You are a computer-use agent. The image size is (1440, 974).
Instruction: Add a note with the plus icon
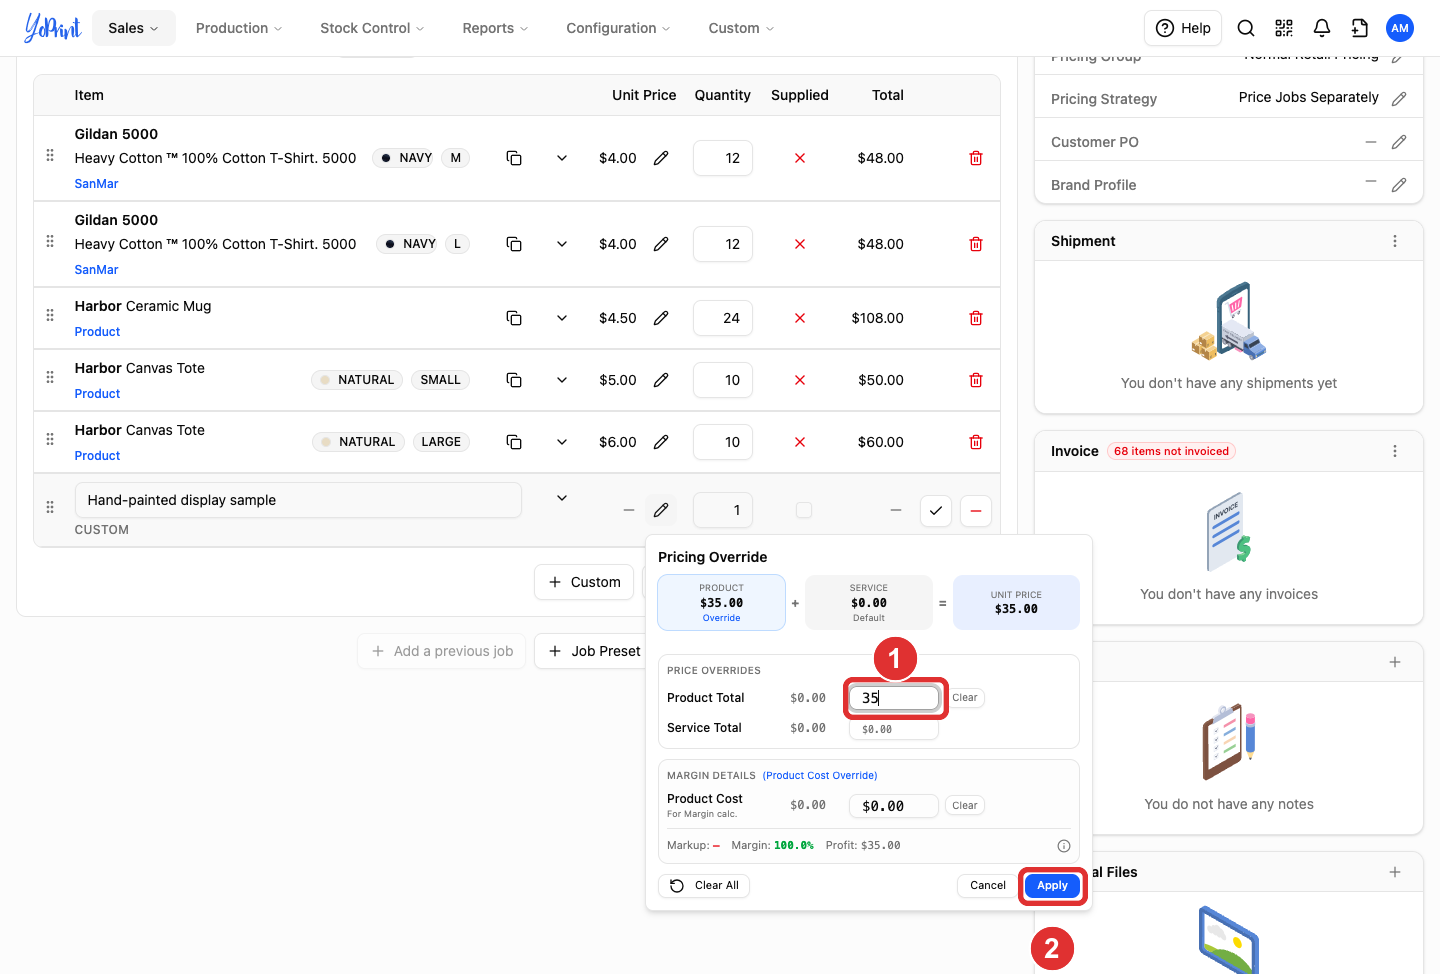coord(1395,662)
